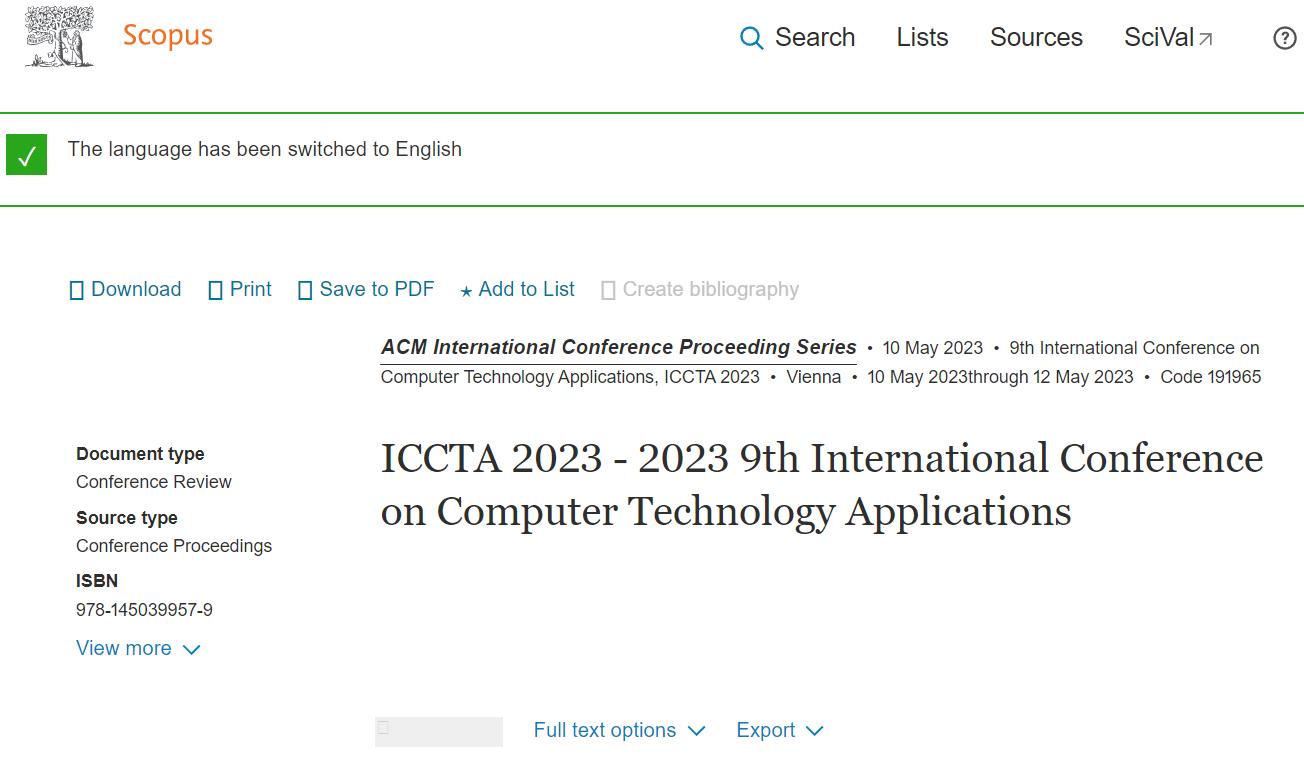Click the magnifying glass search icon
The height and width of the screenshot is (776, 1304).
[x=751, y=39]
